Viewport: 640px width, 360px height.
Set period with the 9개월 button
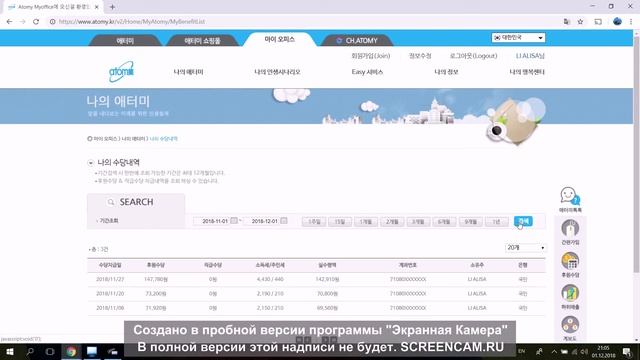(x=470, y=222)
